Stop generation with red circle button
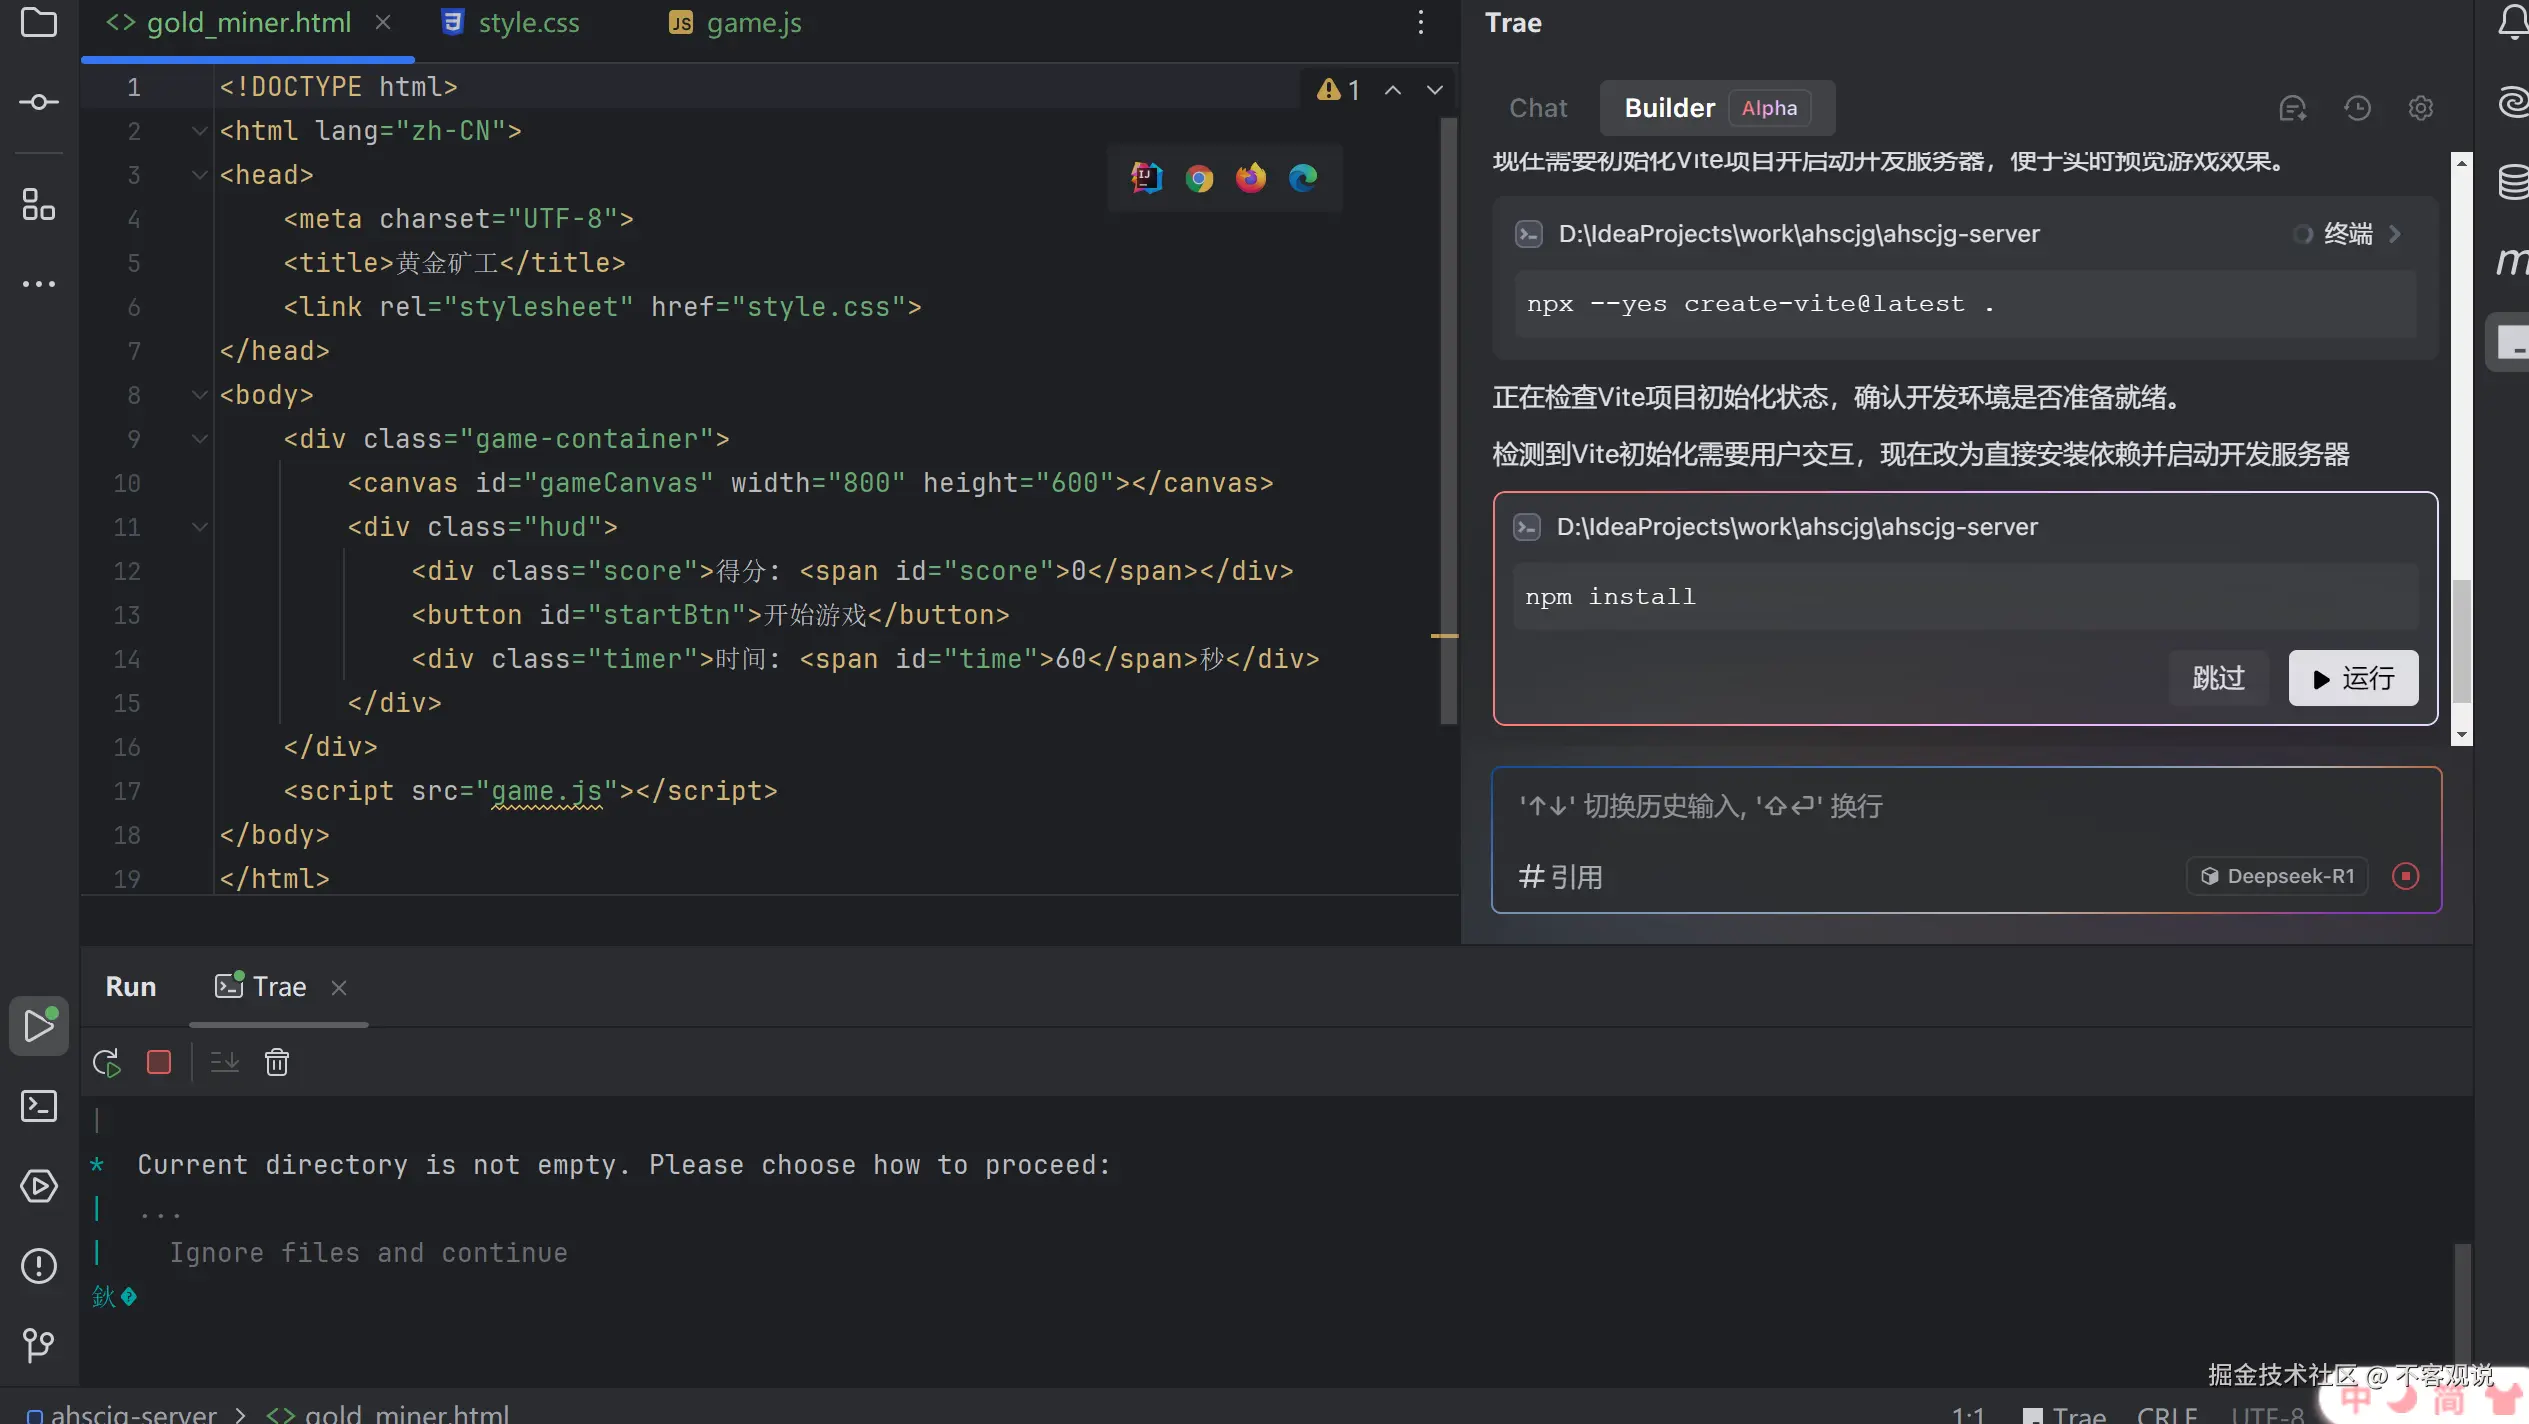Screen dimensions: 2529x1424 click(2405, 876)
